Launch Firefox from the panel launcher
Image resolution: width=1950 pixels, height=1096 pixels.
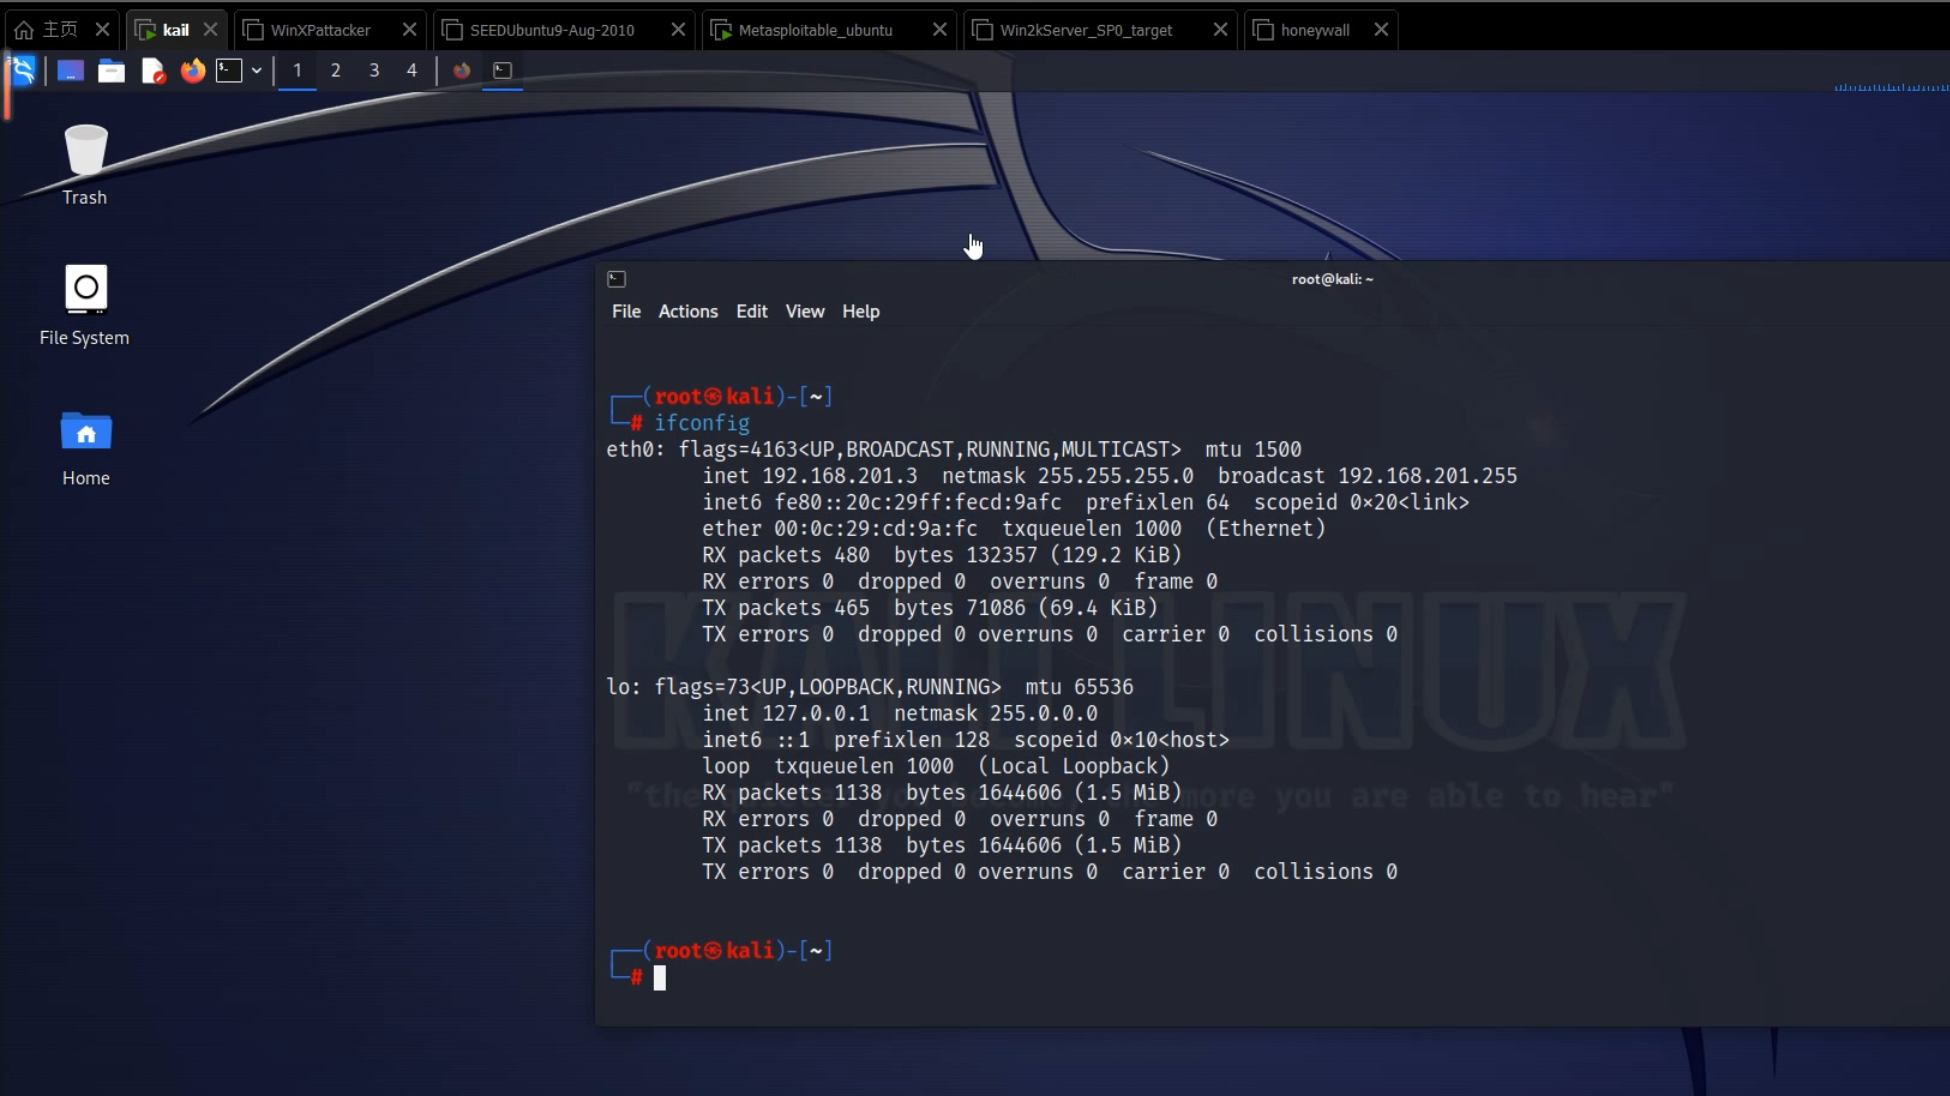pos(192,70)
